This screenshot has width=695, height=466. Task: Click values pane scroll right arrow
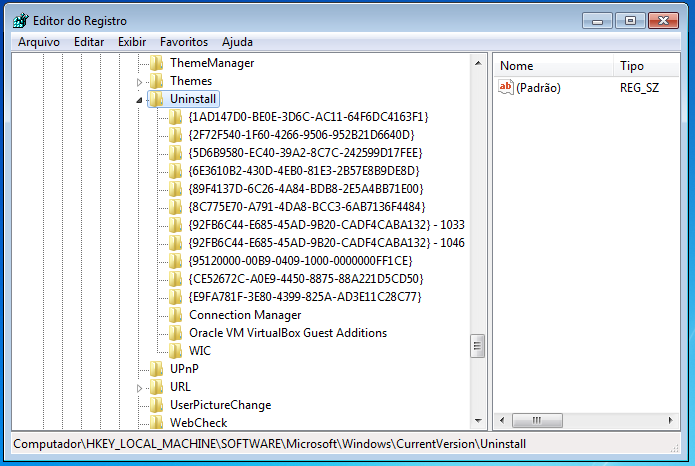(670, 420)
